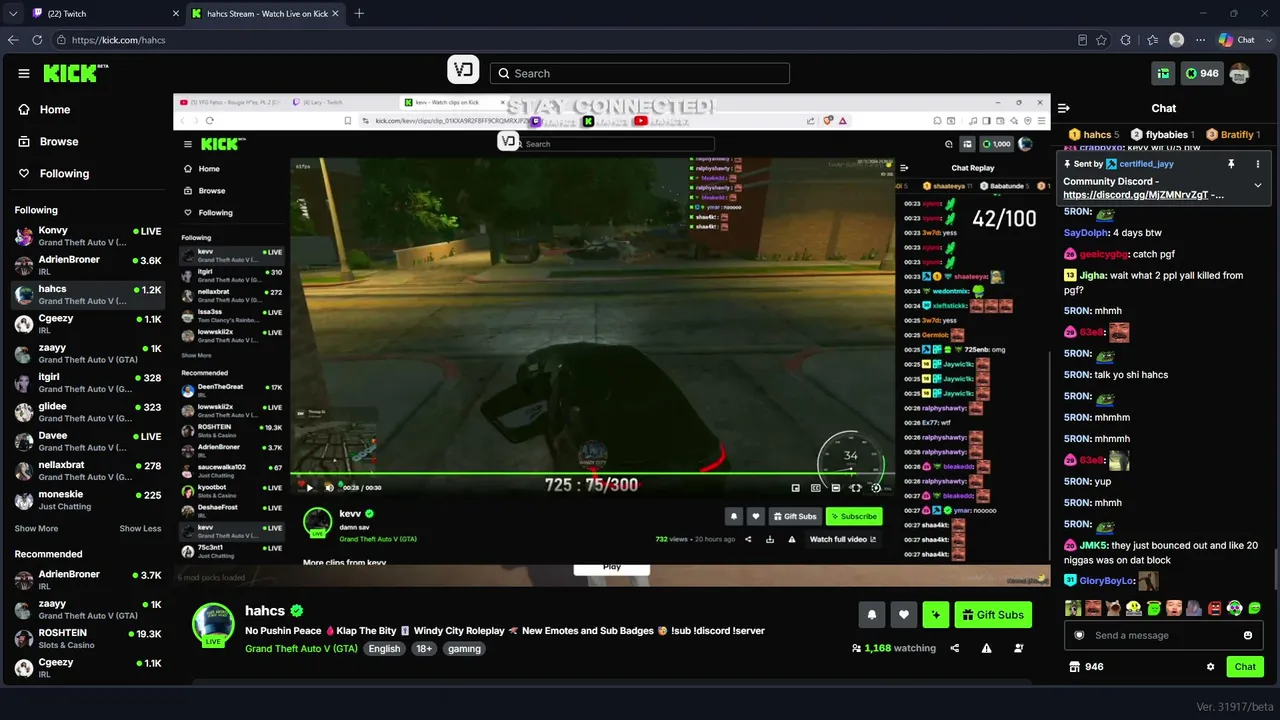Send message with green Chat button

1245,667
